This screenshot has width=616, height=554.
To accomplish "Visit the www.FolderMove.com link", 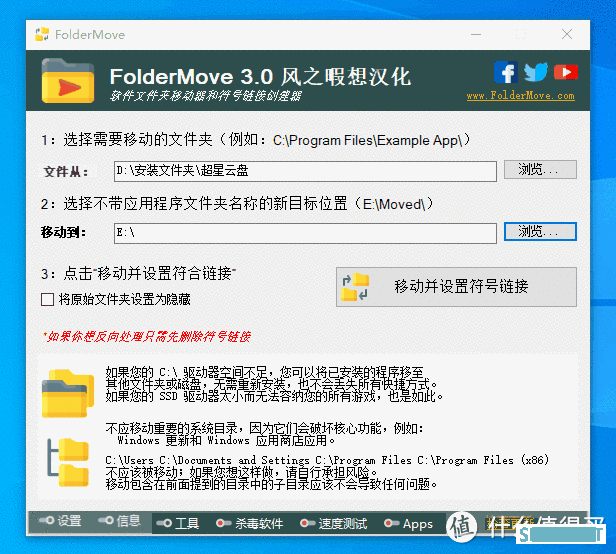I will pos(521,95).
